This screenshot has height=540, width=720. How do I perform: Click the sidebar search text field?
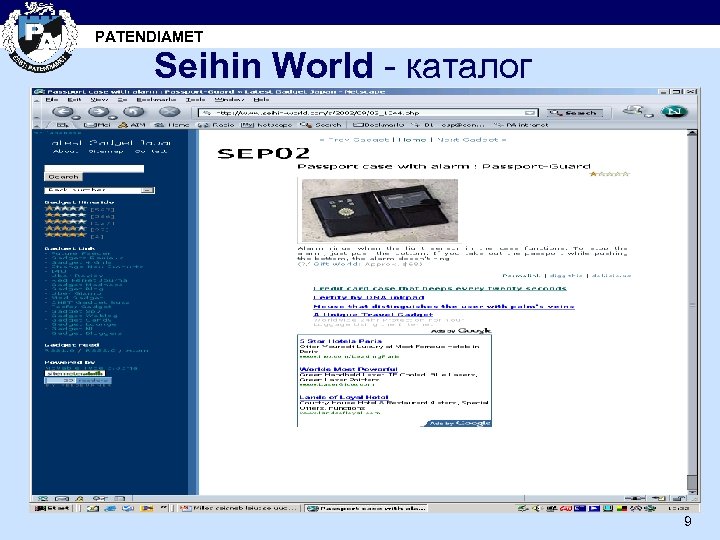[x=93, y=167]
